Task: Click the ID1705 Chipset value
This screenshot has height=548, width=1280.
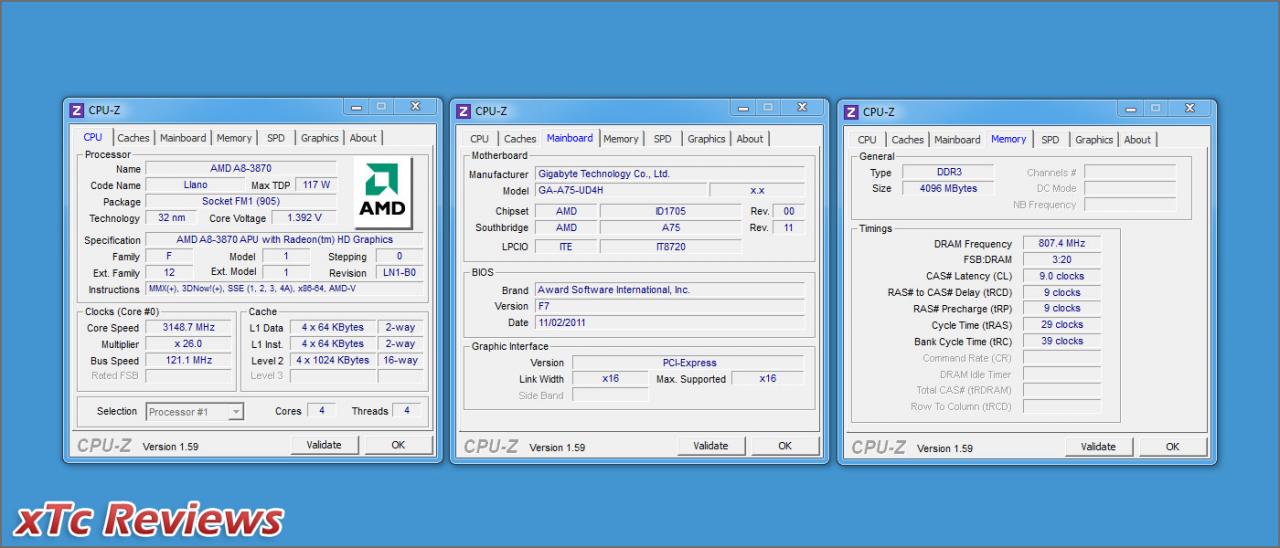Action: pyautogui.click(x=671, y=211)
